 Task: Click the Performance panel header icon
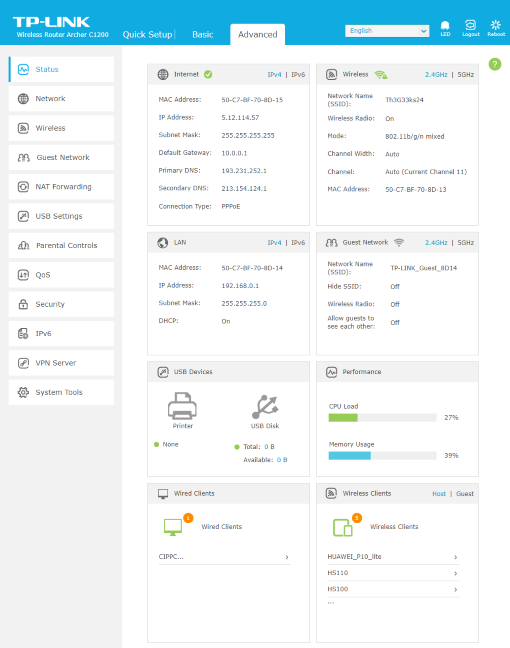pos(331,372)
